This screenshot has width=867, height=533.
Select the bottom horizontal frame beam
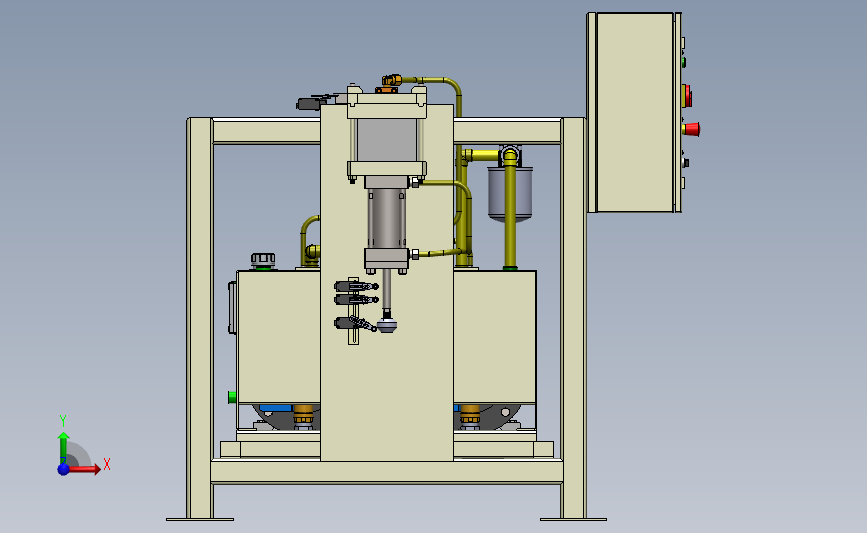(387, 472)
